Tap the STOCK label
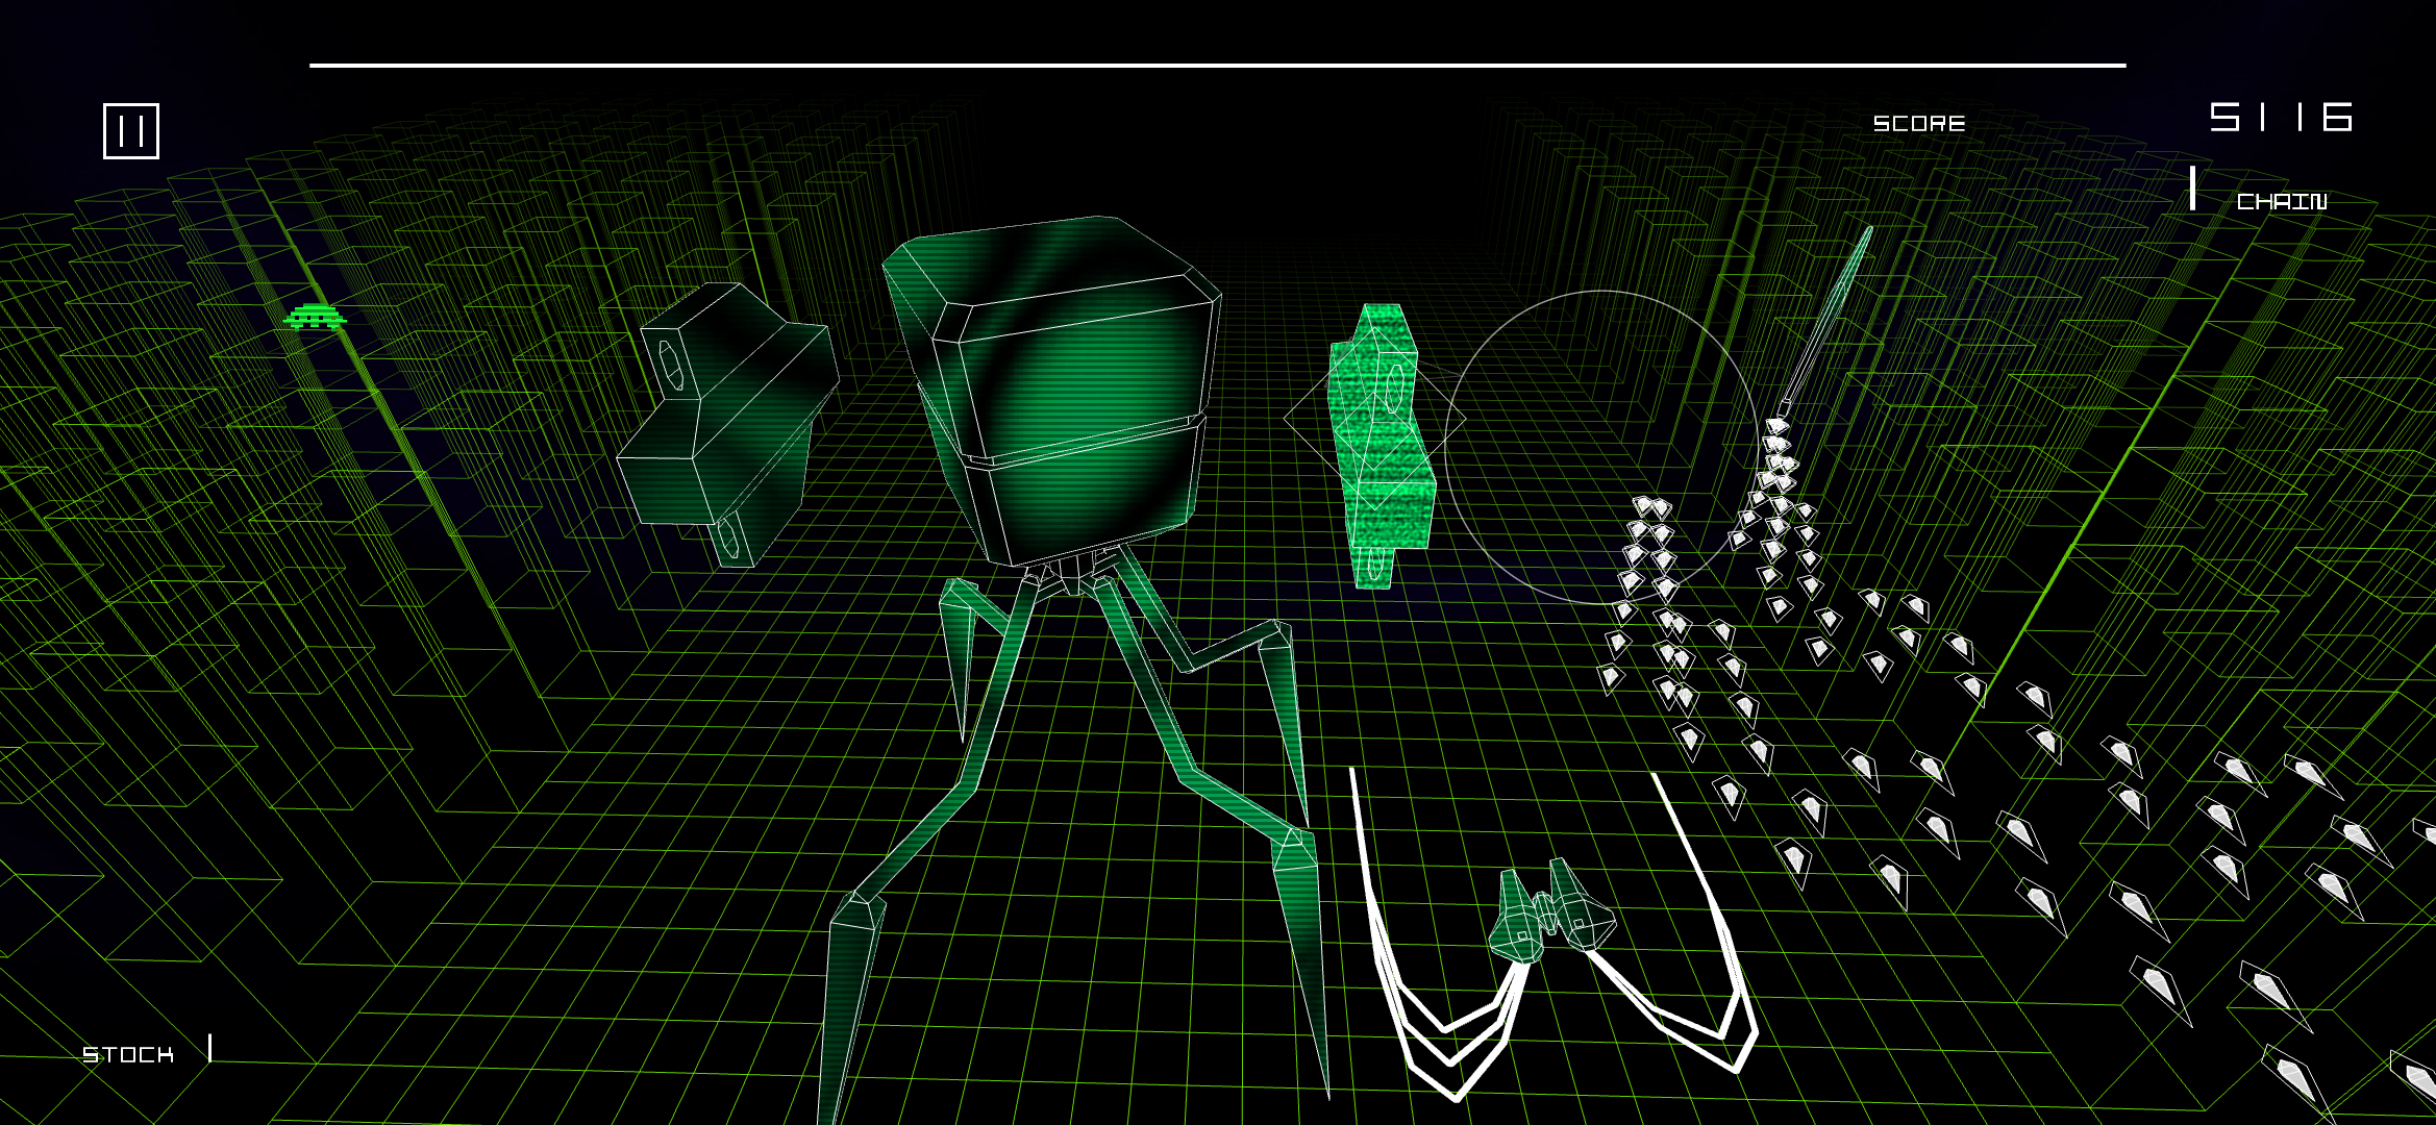The image size is (2436, 1125). [x=128, y=1055]
